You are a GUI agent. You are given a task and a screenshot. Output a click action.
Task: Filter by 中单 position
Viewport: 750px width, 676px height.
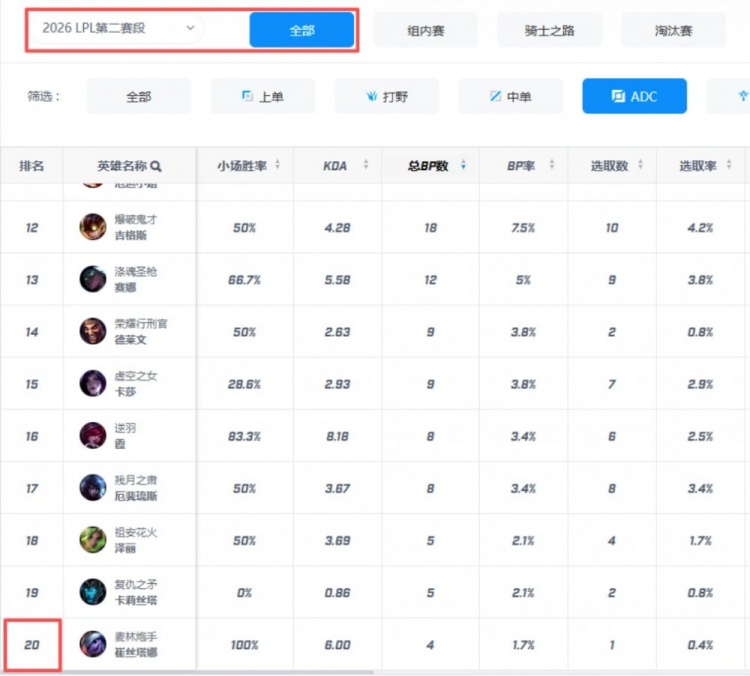[x=510, y=97]
